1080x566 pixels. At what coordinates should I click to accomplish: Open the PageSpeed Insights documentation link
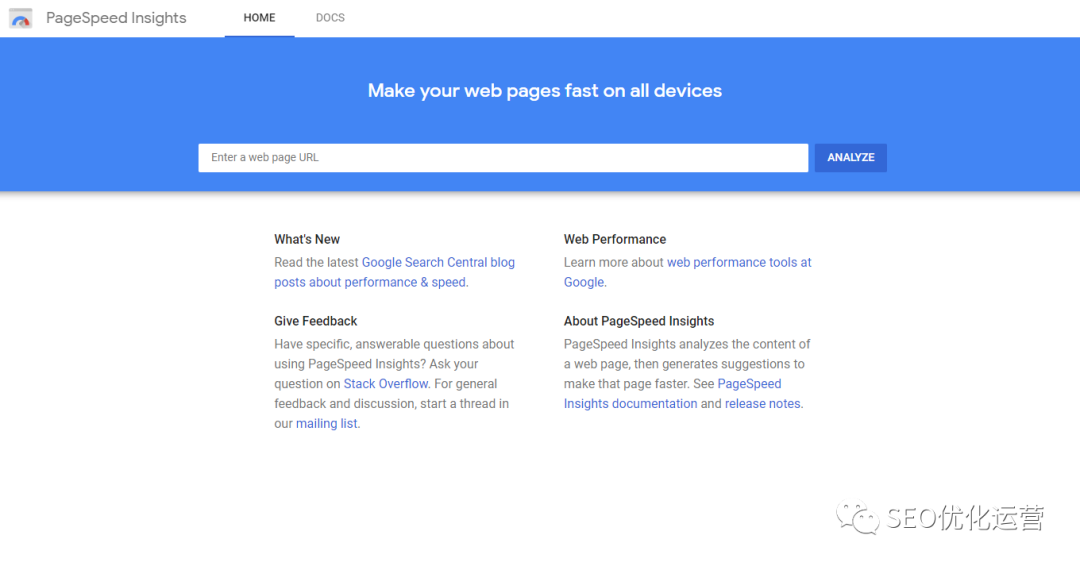pyautogui.click(x=631, y=404)
